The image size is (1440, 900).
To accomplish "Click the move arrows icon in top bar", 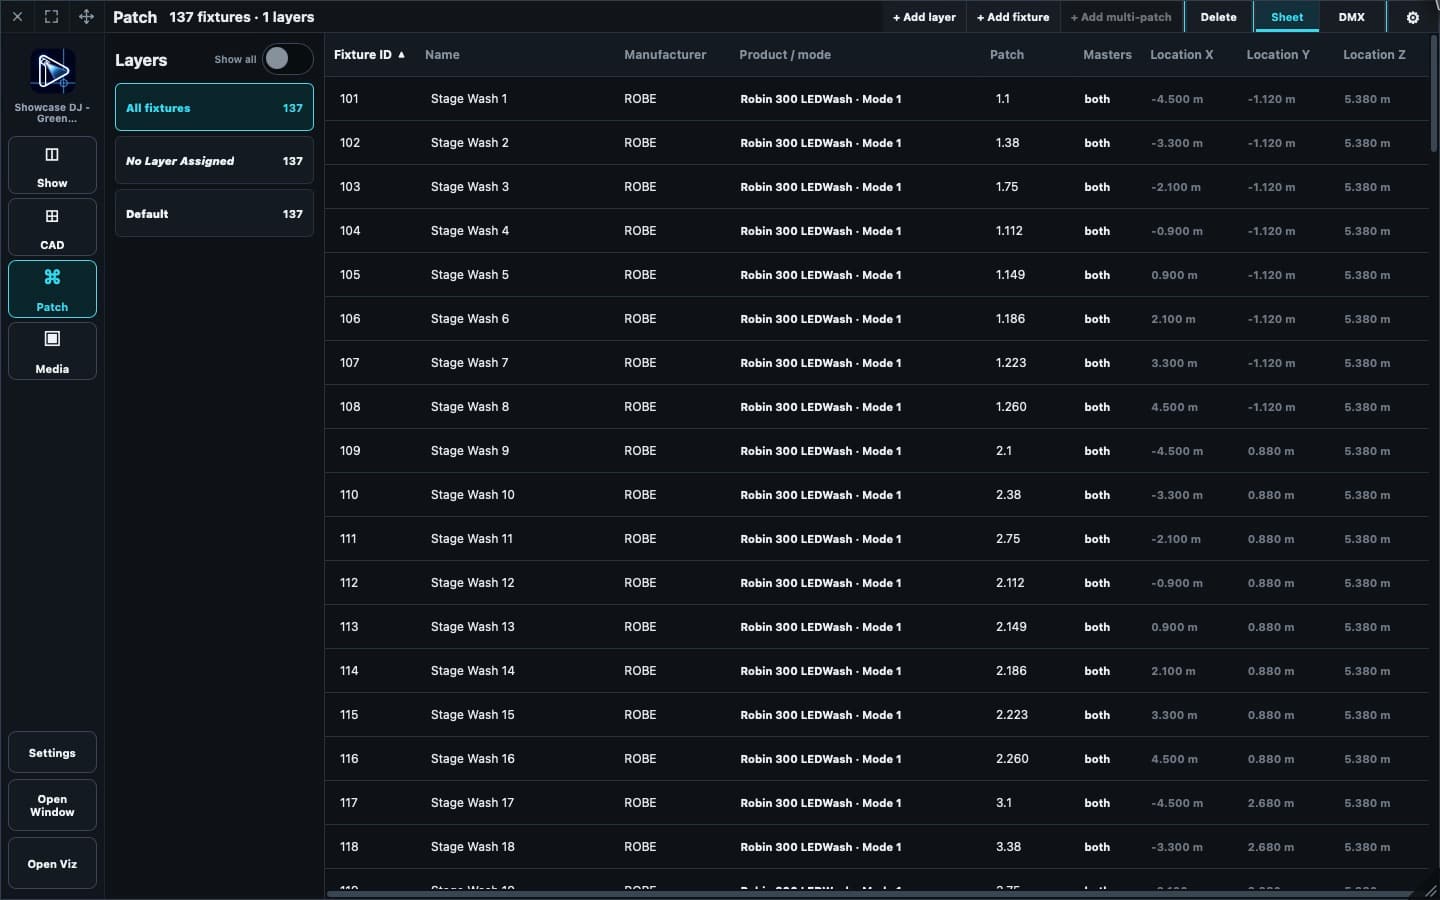I will coord(87,17).
